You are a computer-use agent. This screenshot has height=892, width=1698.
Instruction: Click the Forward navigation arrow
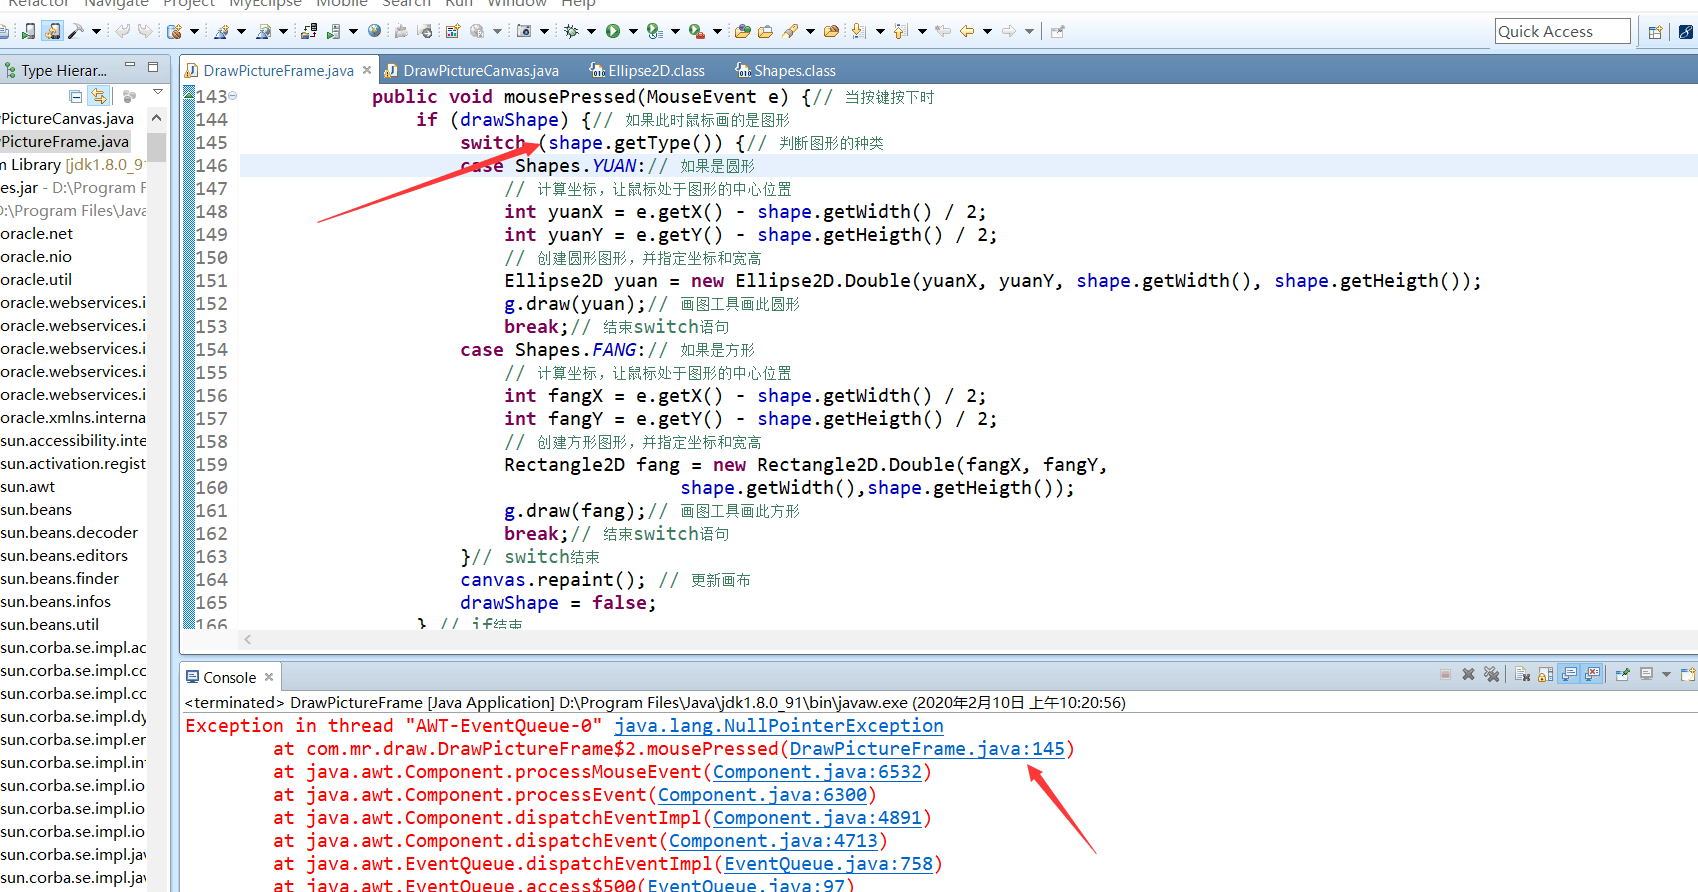1008,31
